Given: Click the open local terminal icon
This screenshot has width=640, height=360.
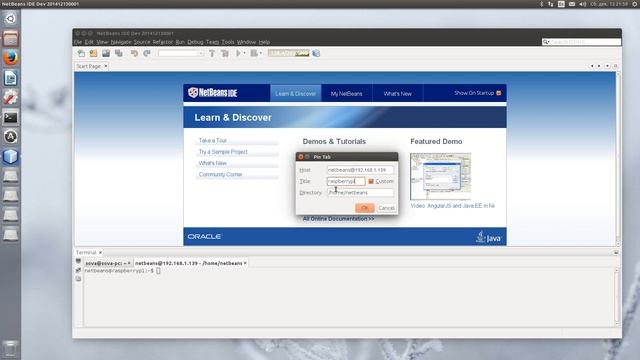Looking at the screenshot, I should coord(78,261).
